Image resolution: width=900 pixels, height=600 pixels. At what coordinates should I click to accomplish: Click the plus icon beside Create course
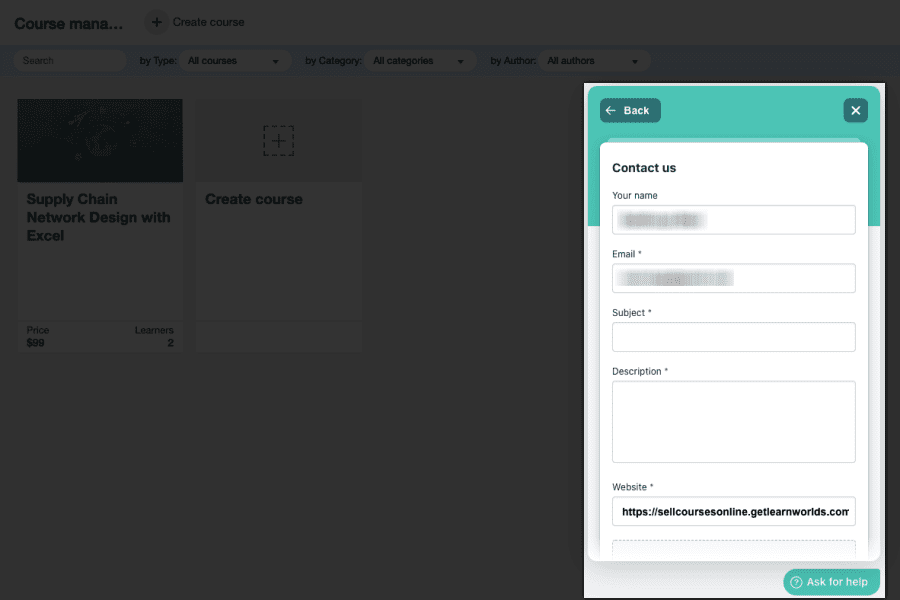(x=156, y=22)
